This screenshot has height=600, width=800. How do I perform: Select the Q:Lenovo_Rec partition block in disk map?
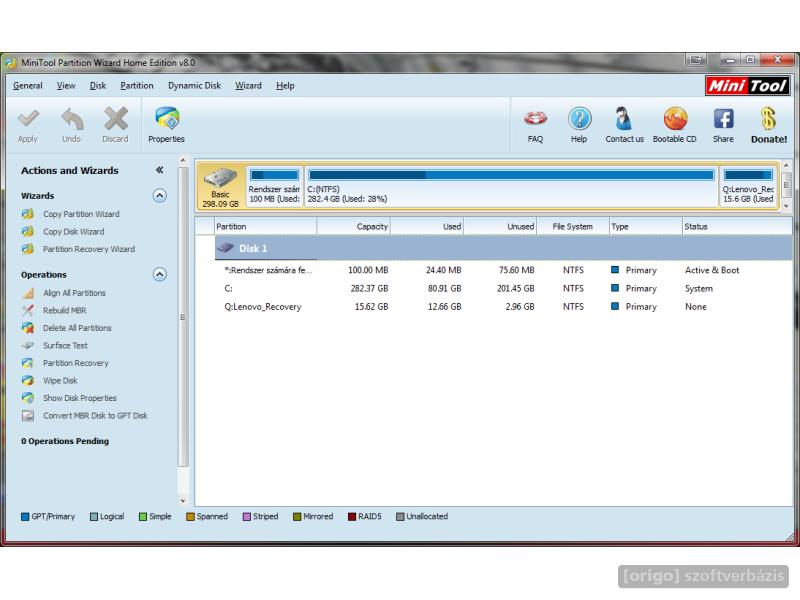tap(748, 186)
